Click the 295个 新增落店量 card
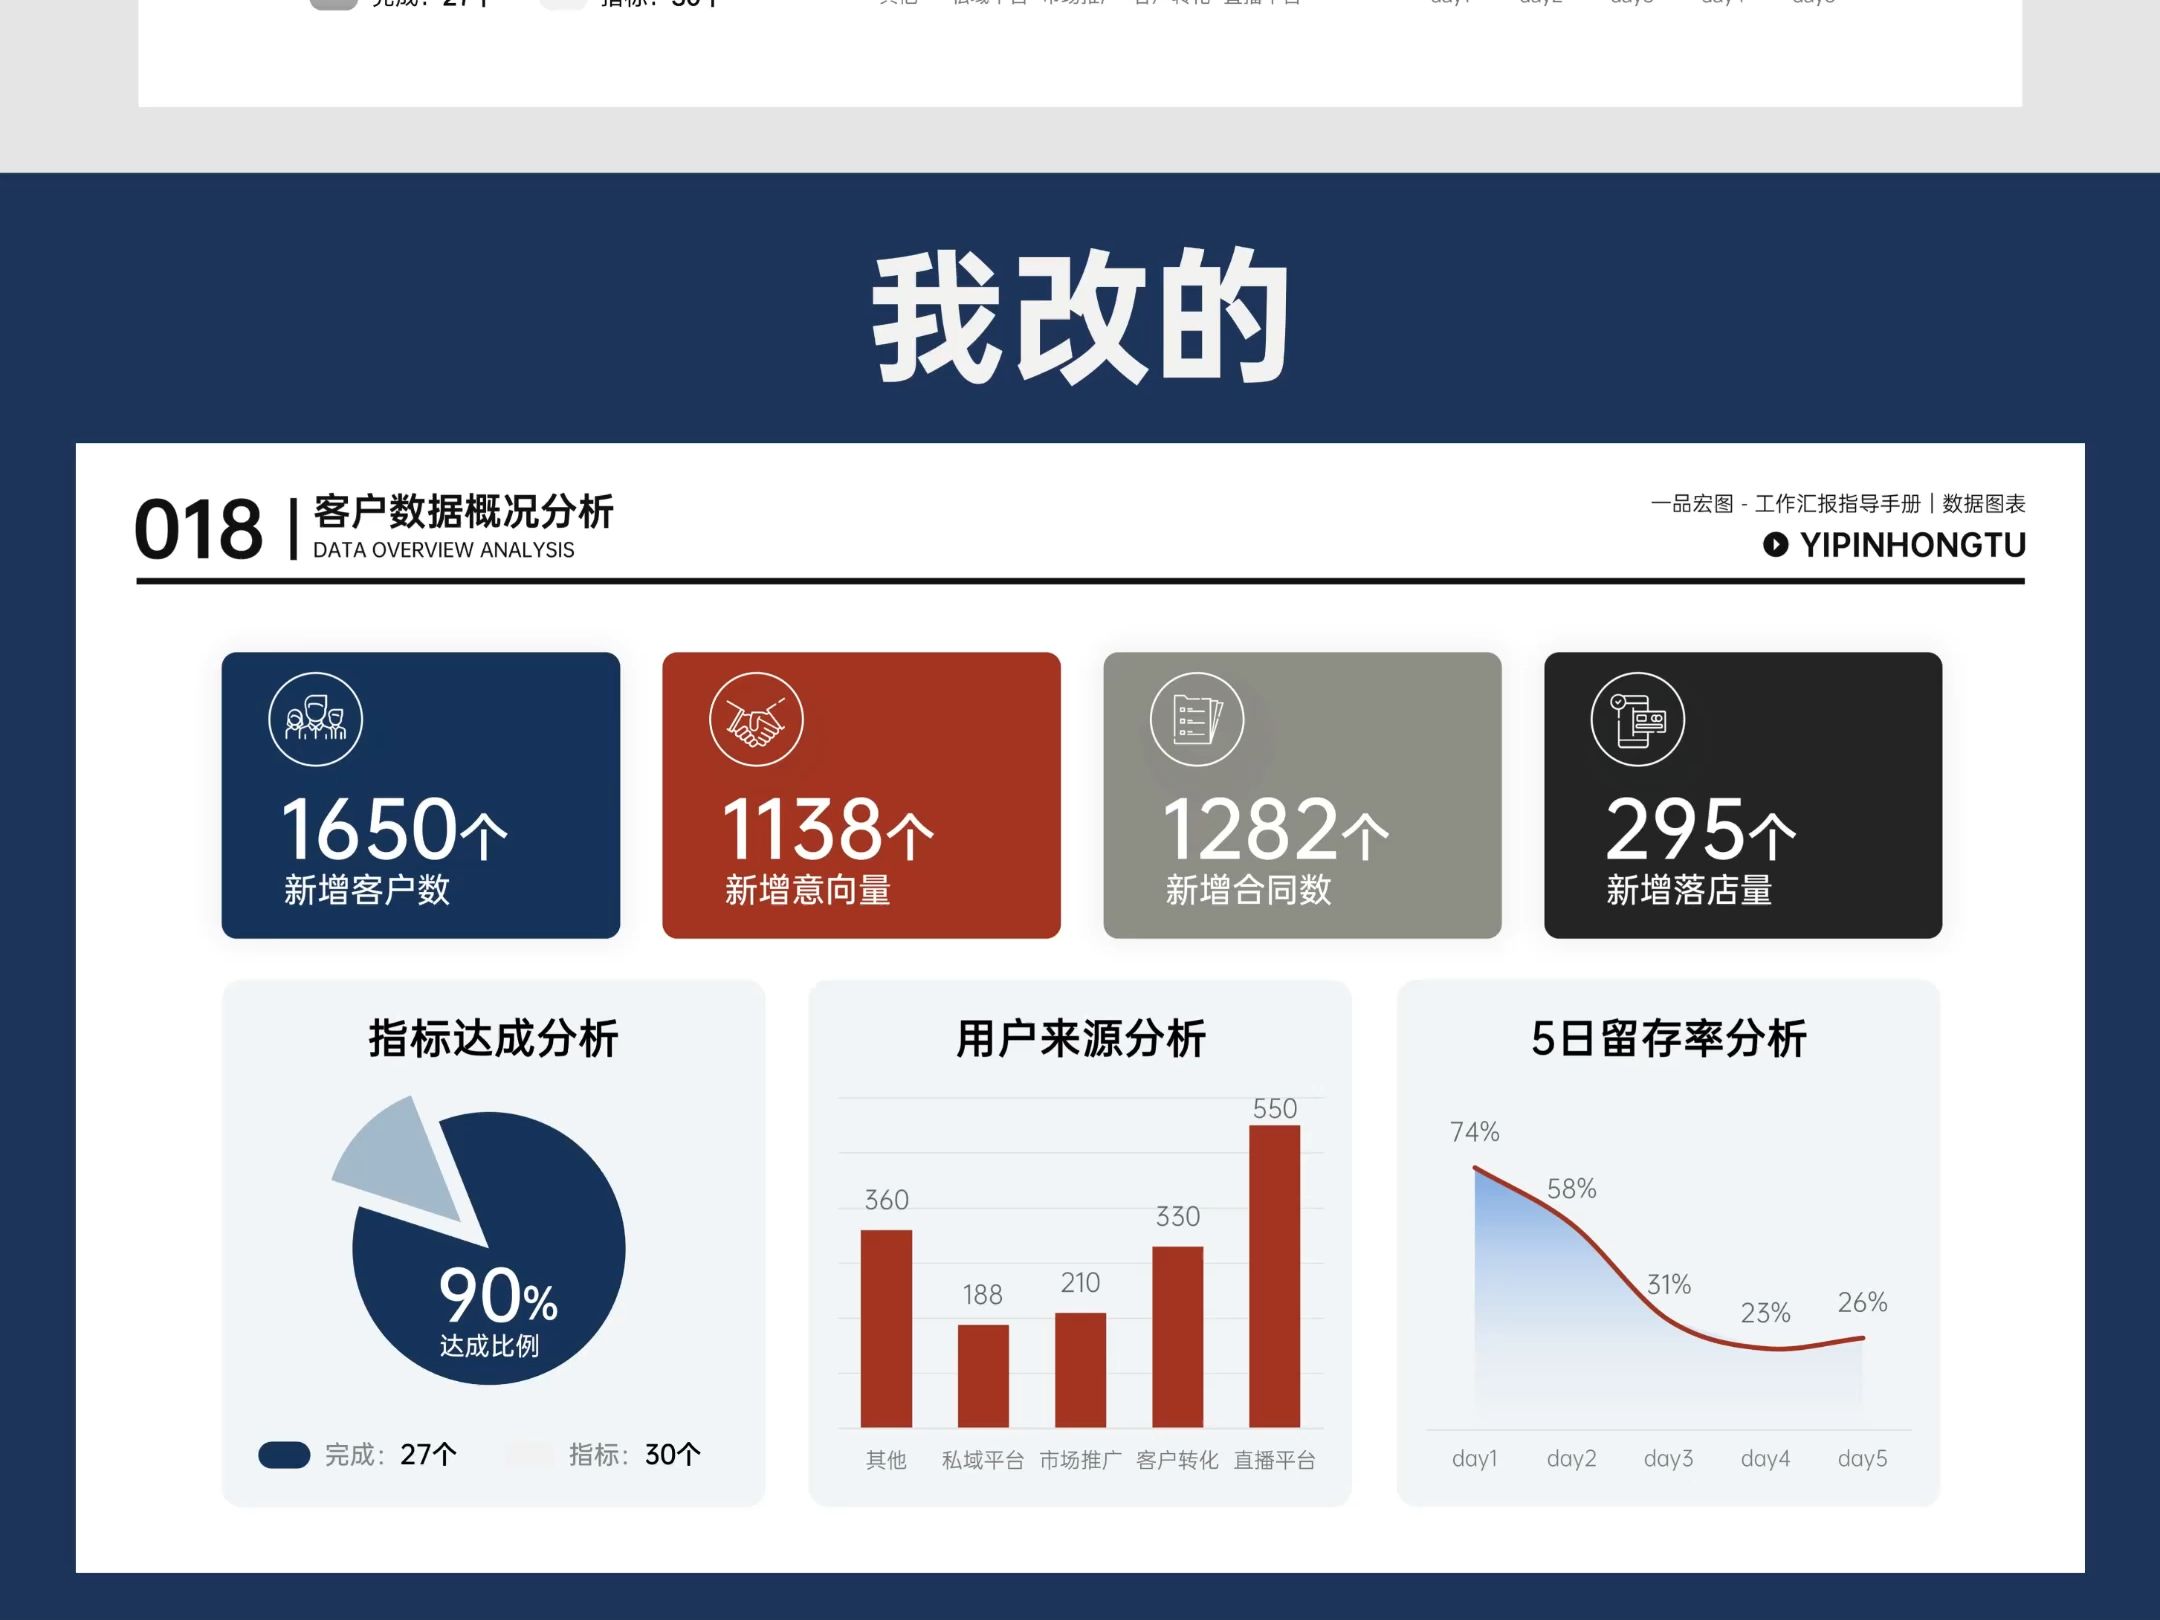 click(x=1743, y=795)
